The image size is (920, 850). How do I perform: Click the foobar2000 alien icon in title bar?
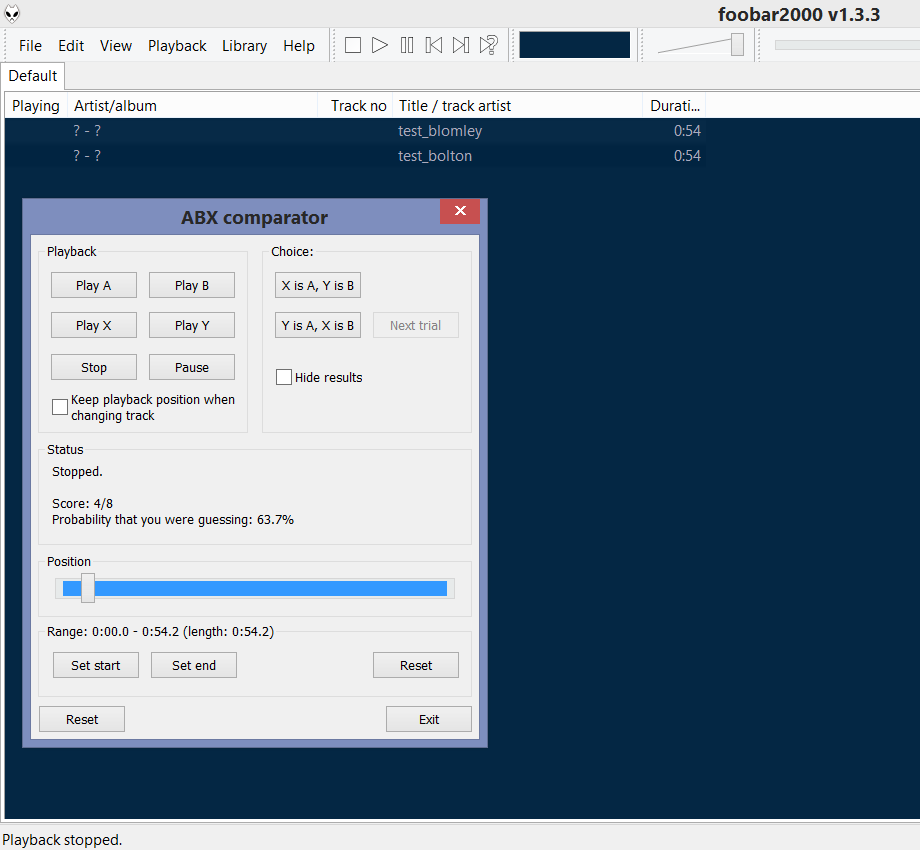(x=12, y=13)
